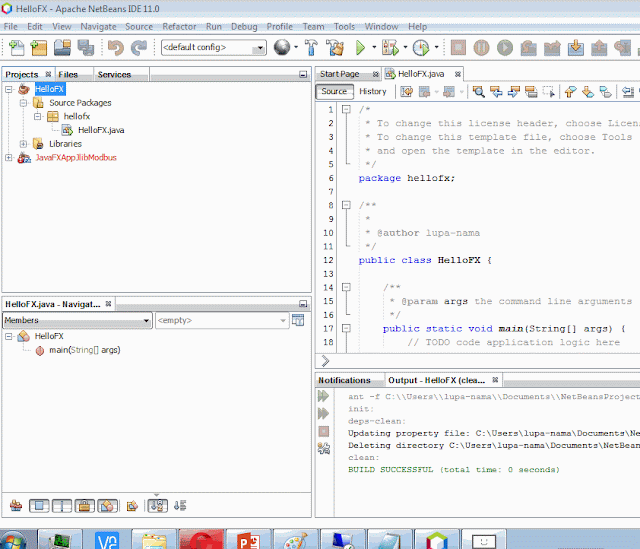Expand the JavaFXAppJlibModbus project node

click(9, 158)
